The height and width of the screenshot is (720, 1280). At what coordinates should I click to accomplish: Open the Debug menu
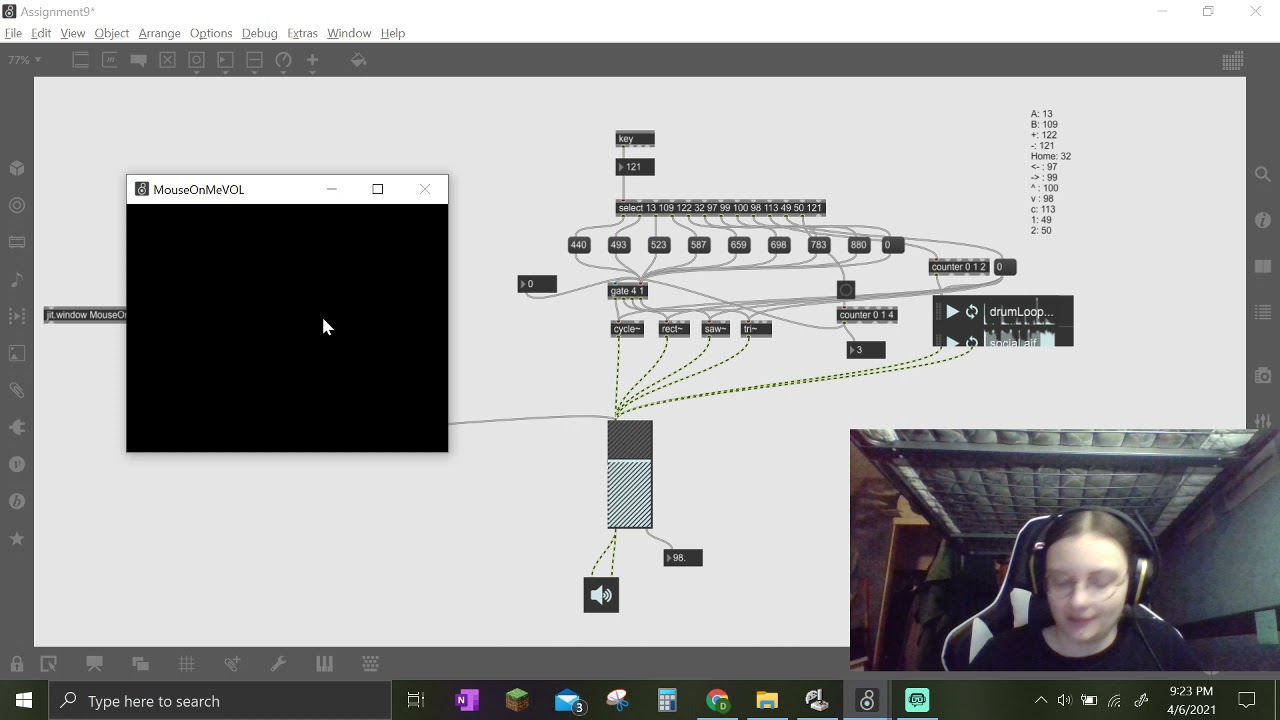259,33
